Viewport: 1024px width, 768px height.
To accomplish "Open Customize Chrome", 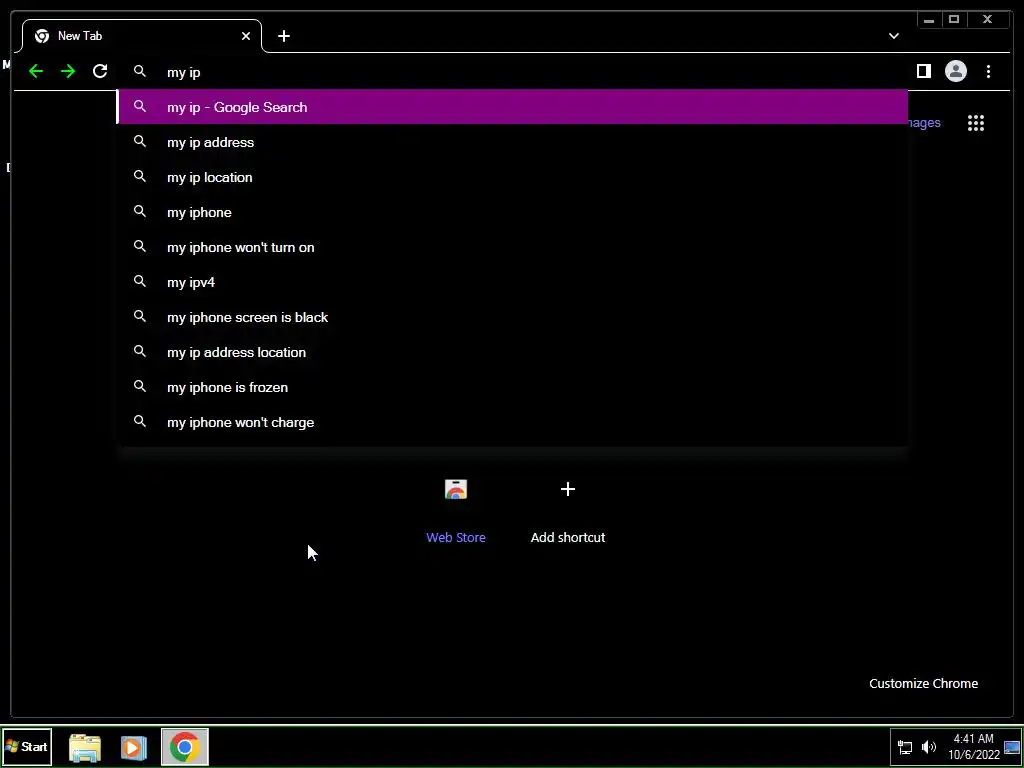I will (923, 683).
